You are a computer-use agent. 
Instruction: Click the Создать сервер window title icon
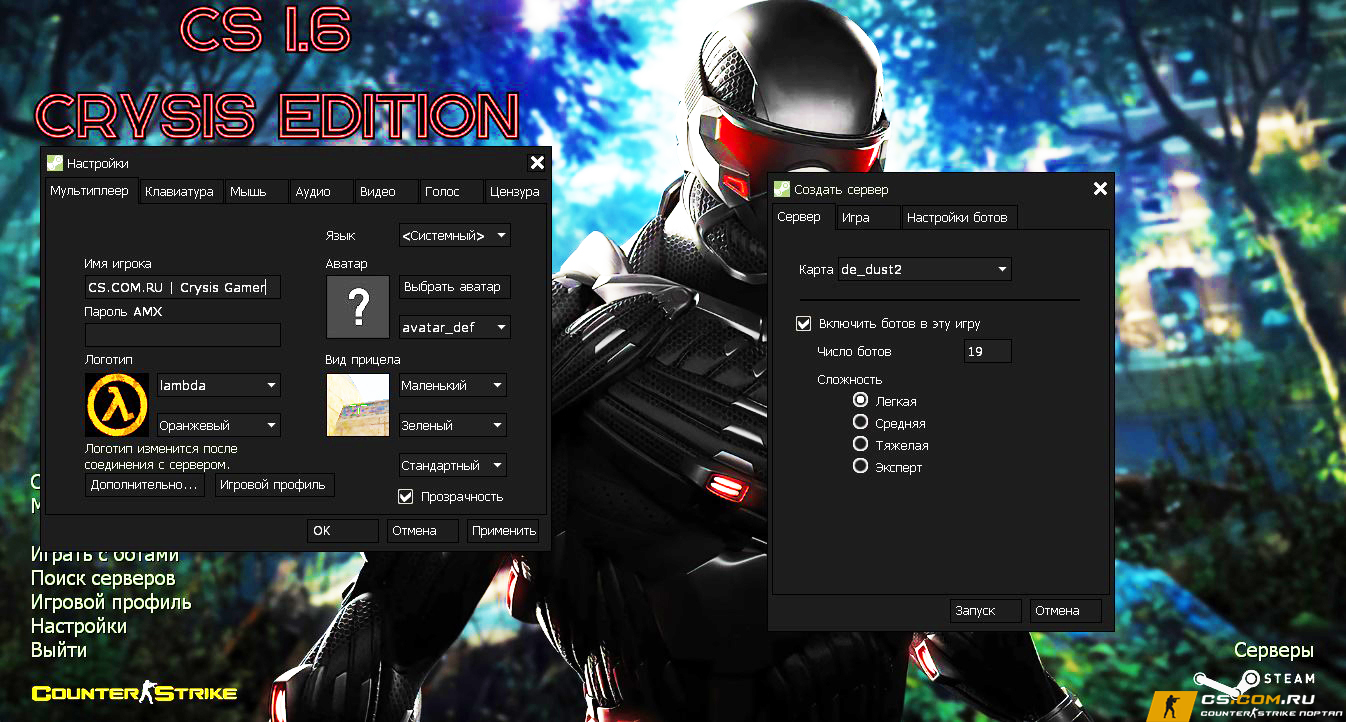point(782,189)
